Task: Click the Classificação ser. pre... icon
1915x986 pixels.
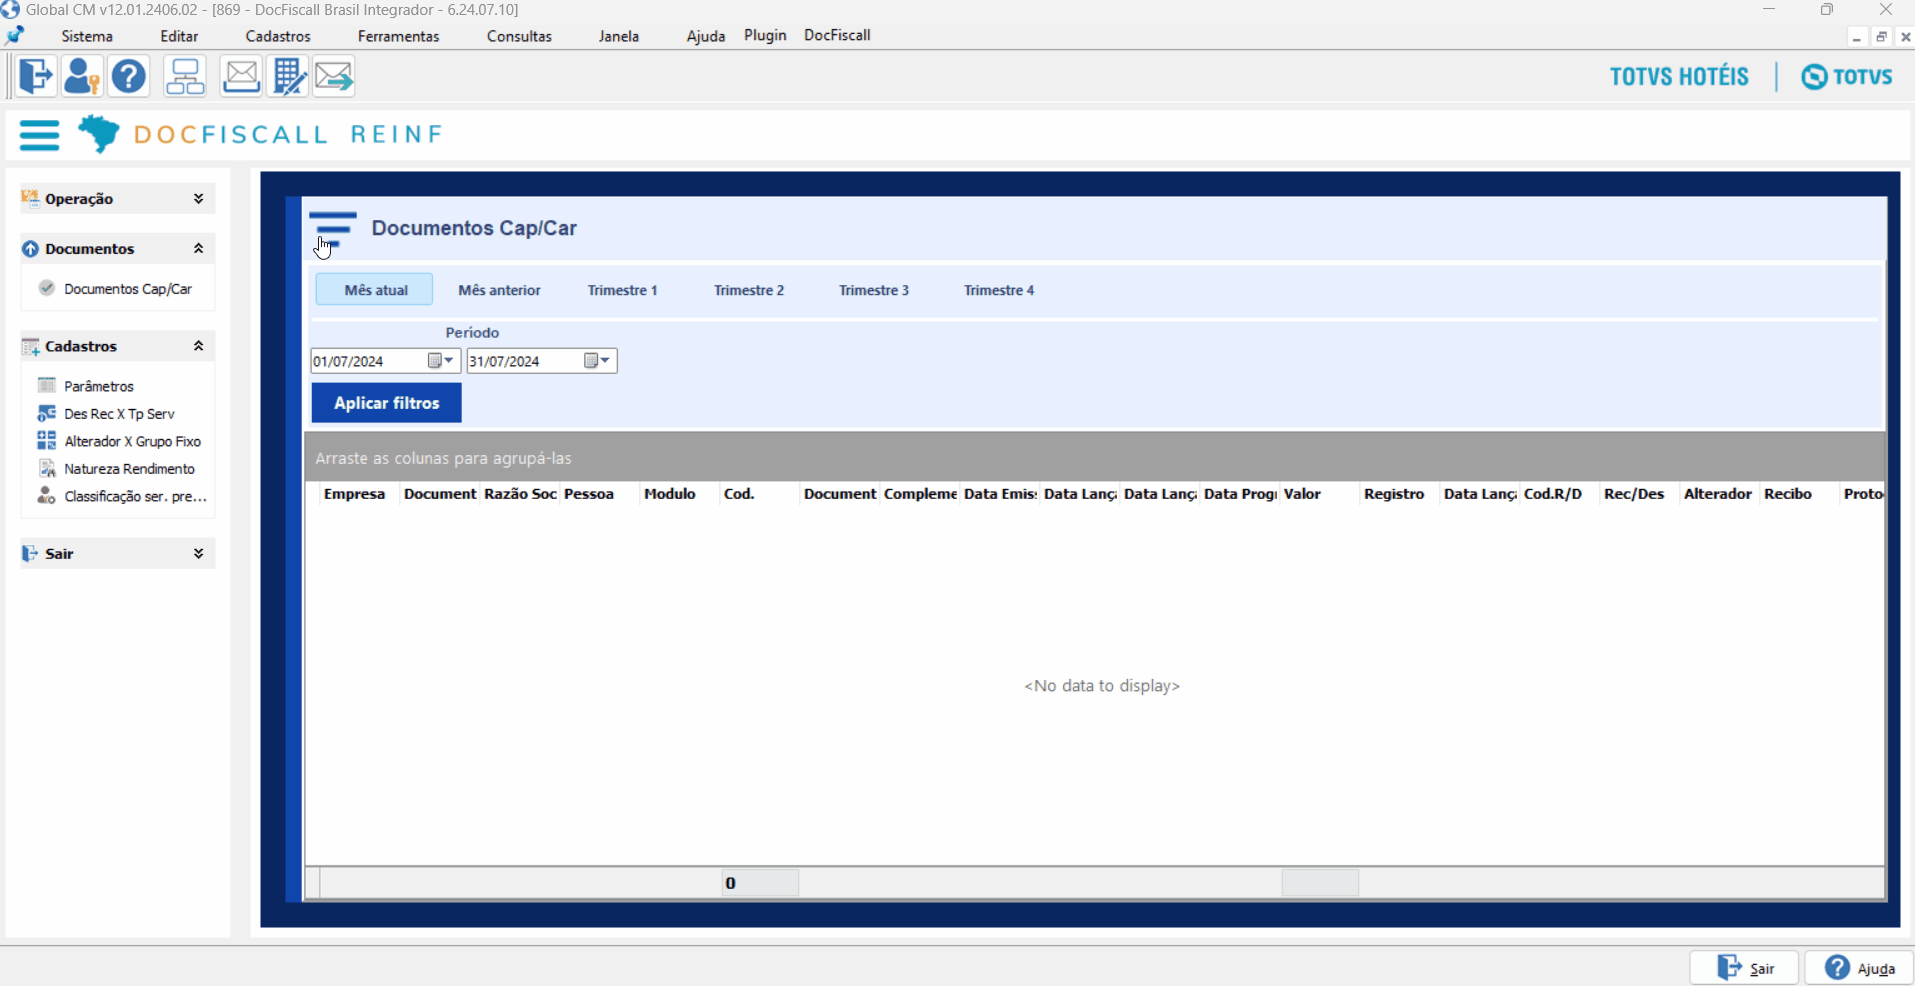Action: (x=46, y=496)
